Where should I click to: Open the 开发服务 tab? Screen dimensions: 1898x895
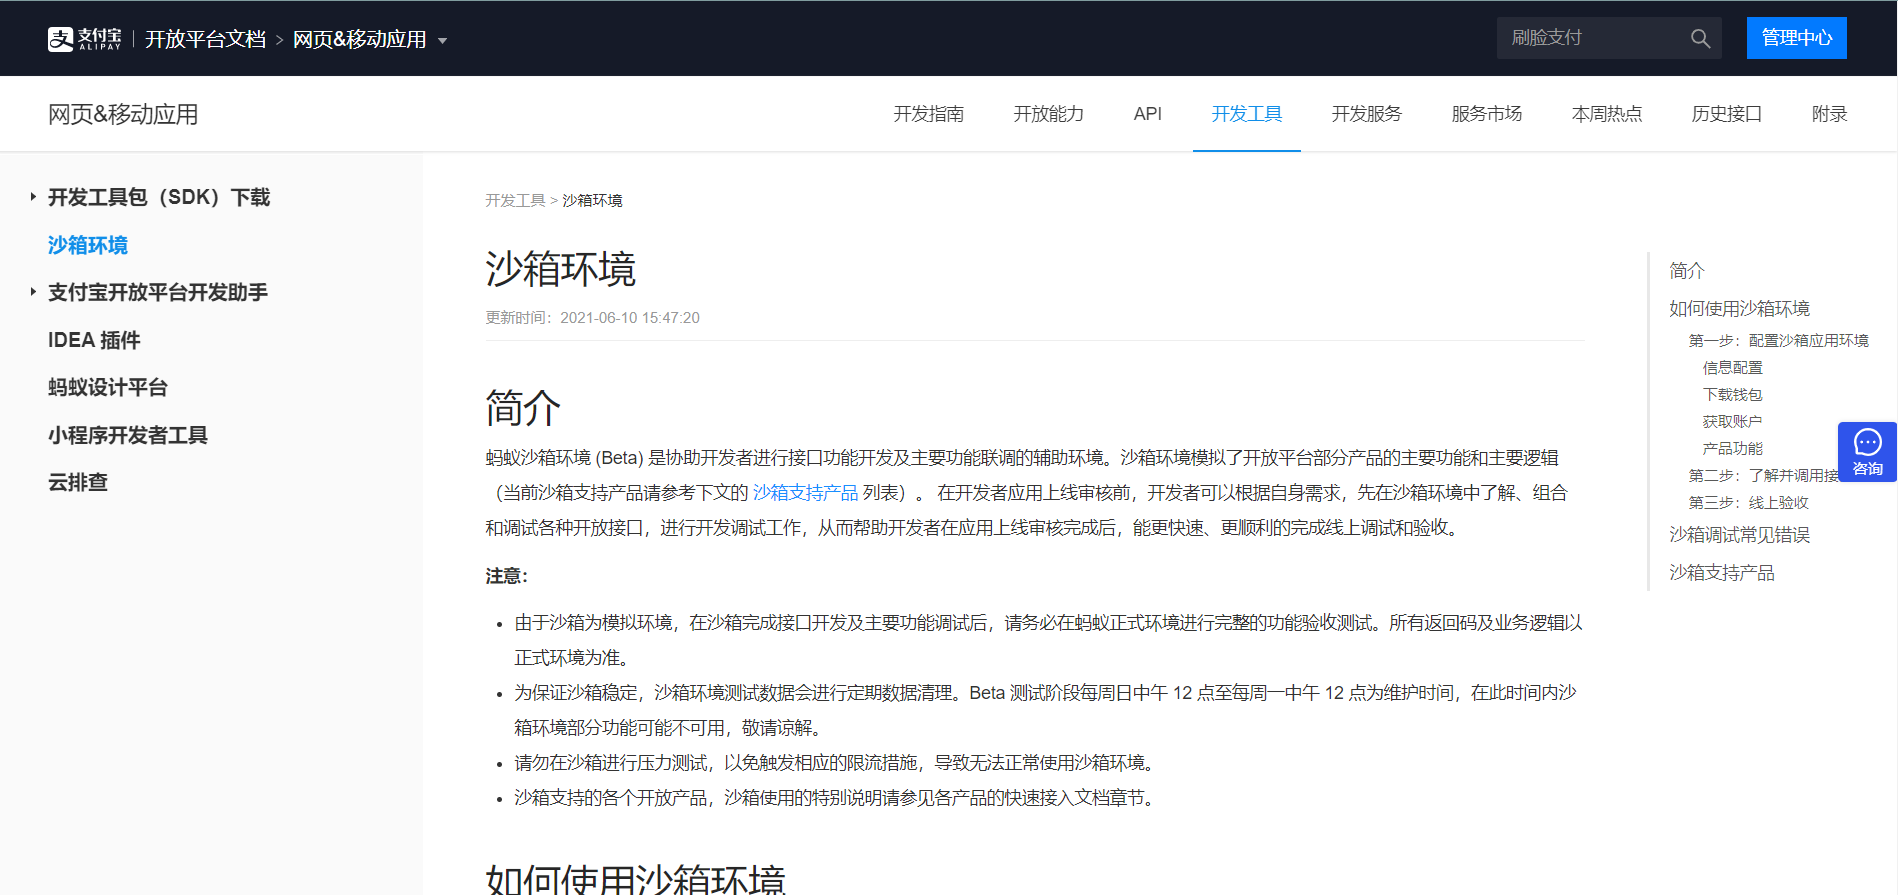click(1366, 114)
